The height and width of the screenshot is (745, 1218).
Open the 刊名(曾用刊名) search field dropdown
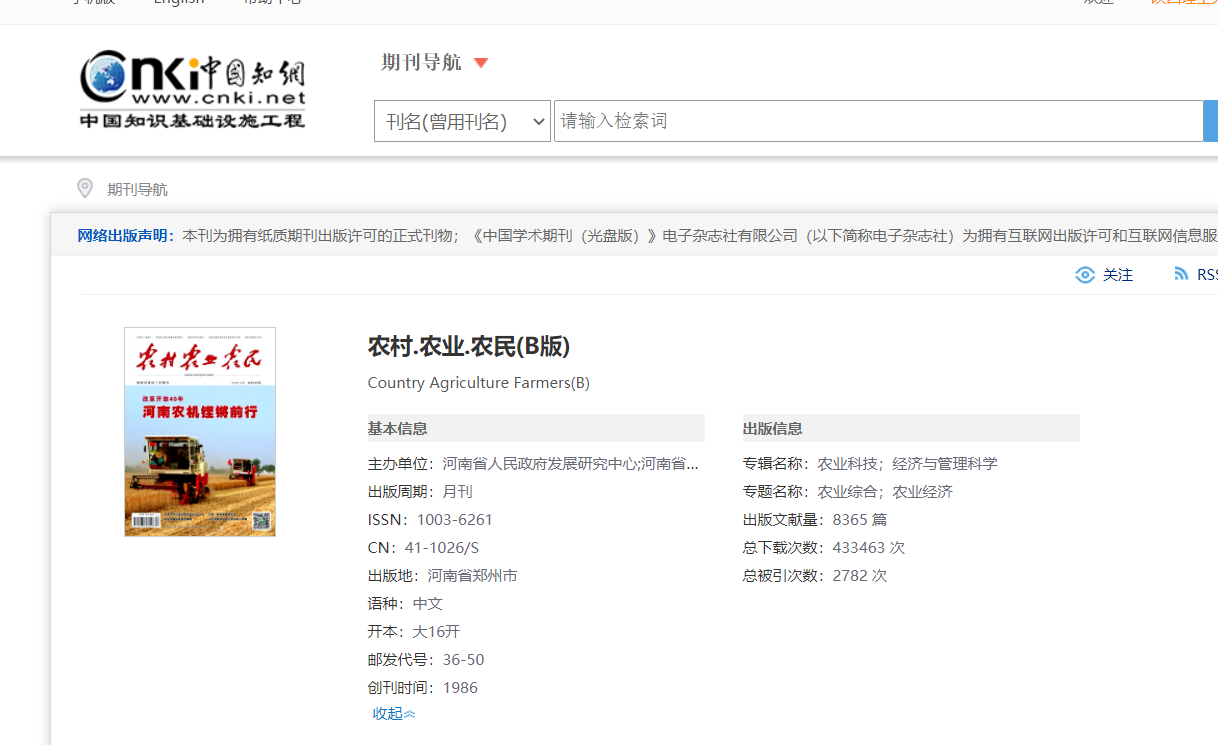click(x=462, y=121)
